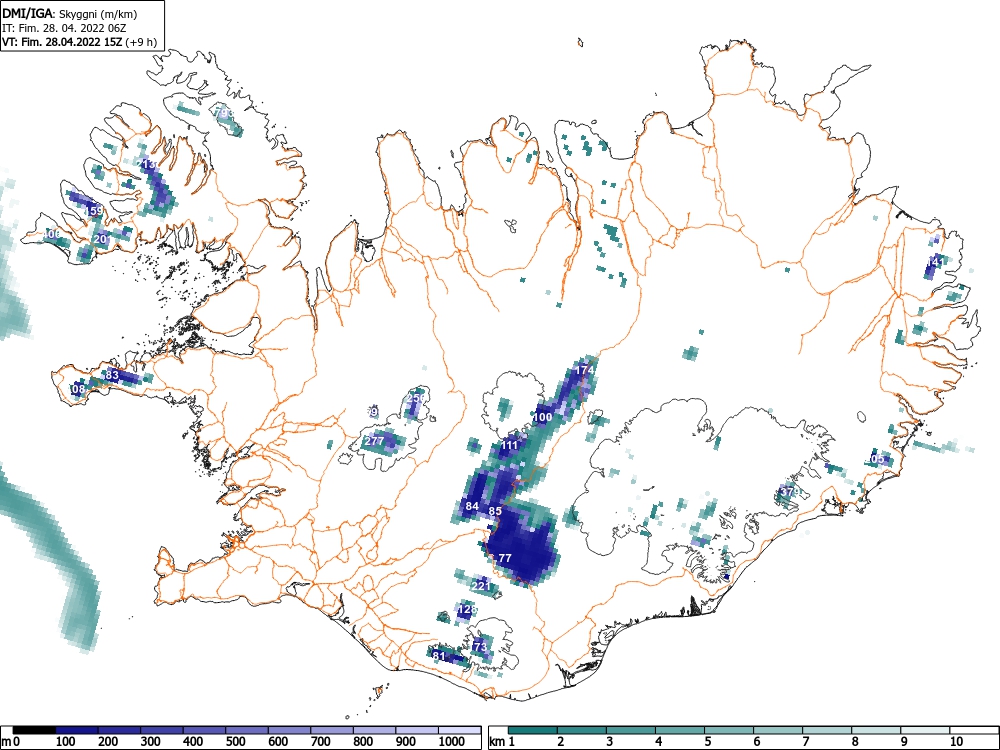The image size is (1000, 750).
Task: Click the '111' visibility value on the map
Action: point(510,445)
